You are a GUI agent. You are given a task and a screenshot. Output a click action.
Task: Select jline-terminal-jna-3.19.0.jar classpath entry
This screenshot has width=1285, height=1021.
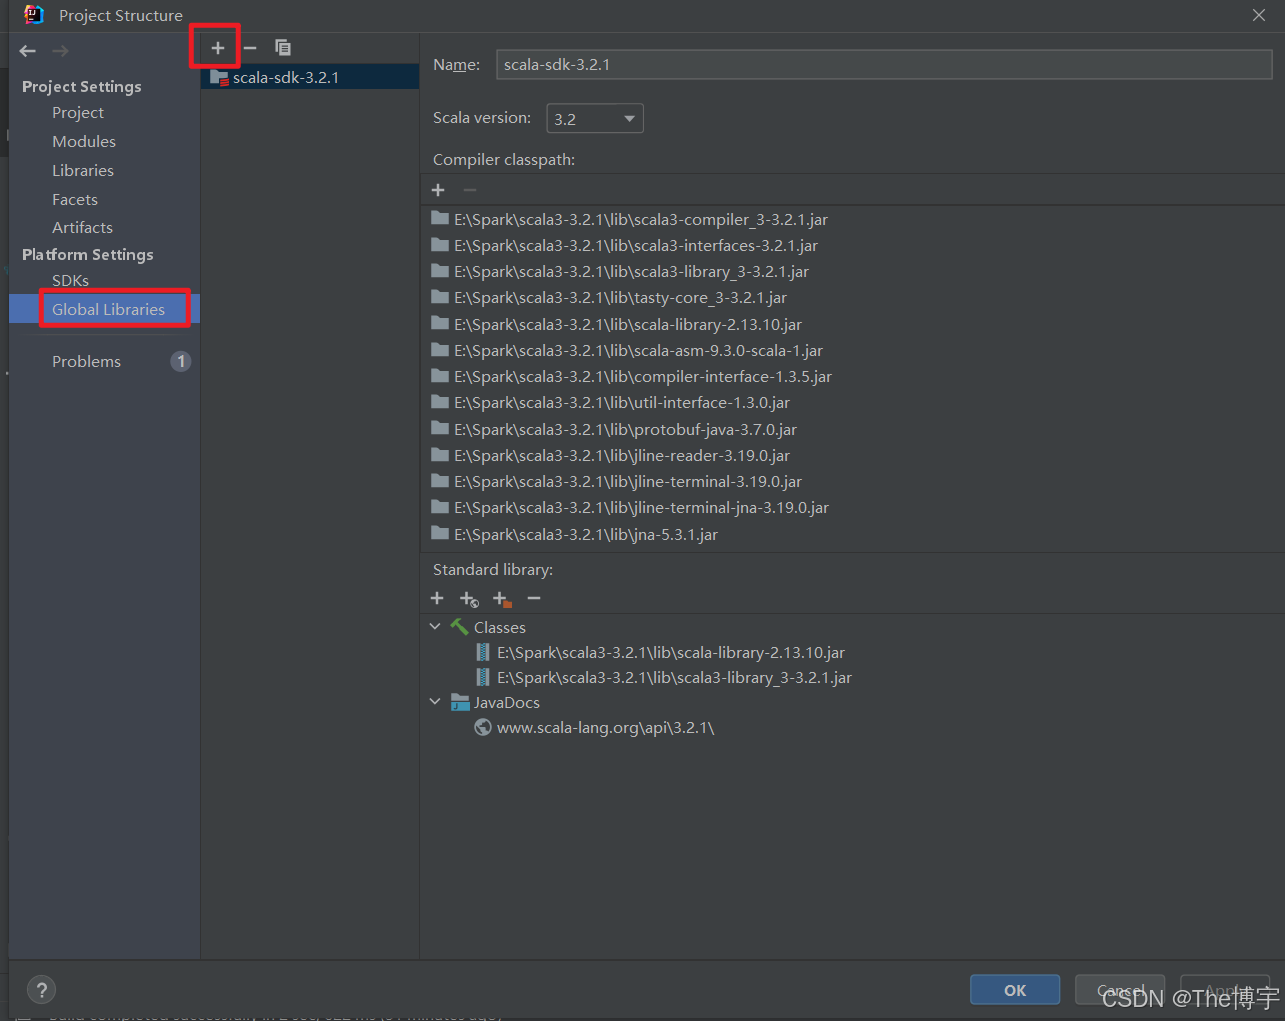[641, 508]
